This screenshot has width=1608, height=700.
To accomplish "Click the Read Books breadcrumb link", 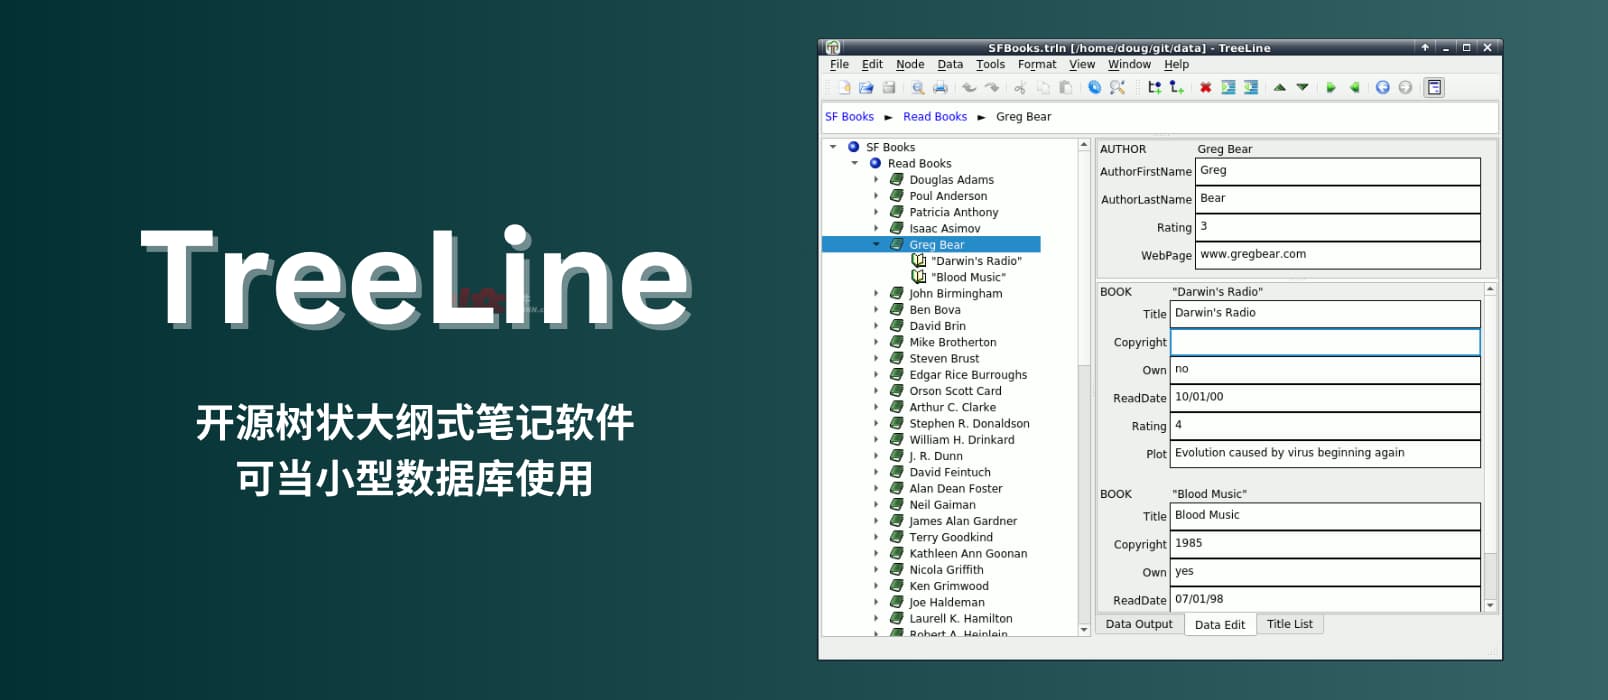I will click(x=934, y=117).
